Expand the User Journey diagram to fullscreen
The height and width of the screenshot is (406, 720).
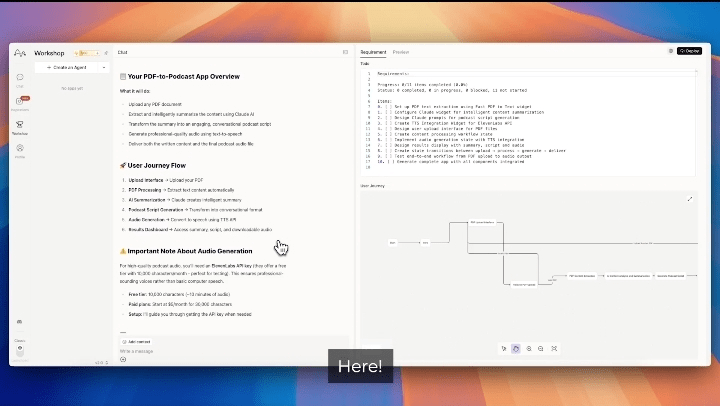[x=689, y=199]
